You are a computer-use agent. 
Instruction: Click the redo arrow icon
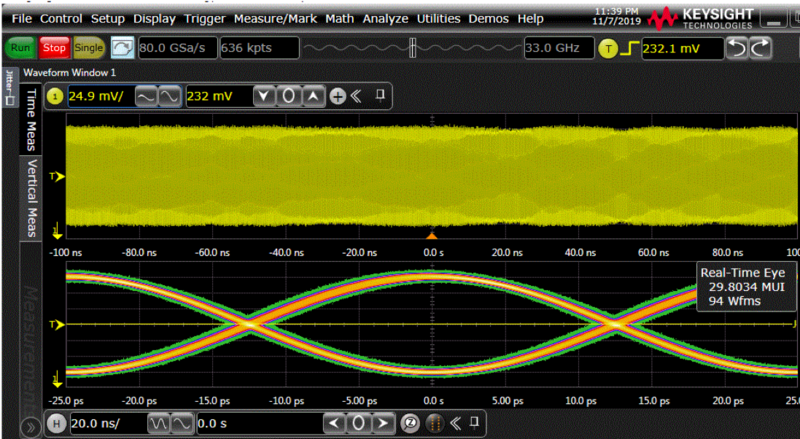point(760,48)
